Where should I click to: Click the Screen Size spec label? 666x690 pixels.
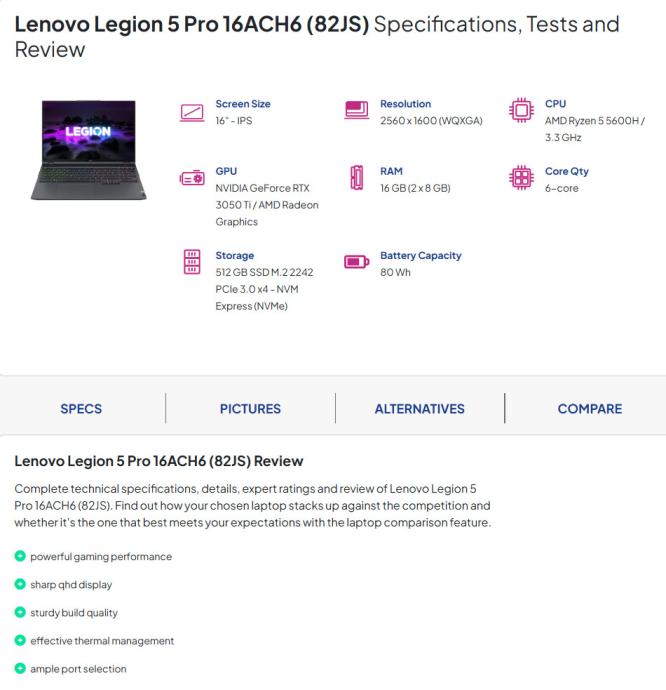click(243, 104)
